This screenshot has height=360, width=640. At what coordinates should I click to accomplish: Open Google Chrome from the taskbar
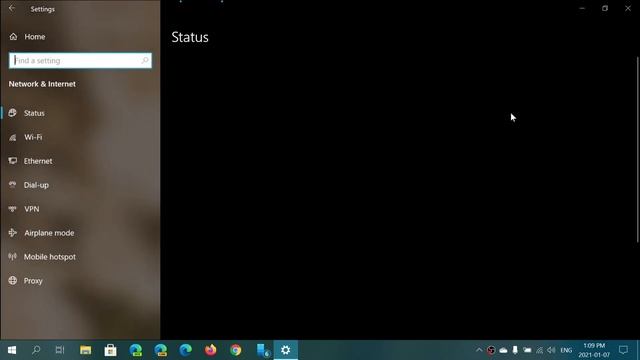click(236, 350)
